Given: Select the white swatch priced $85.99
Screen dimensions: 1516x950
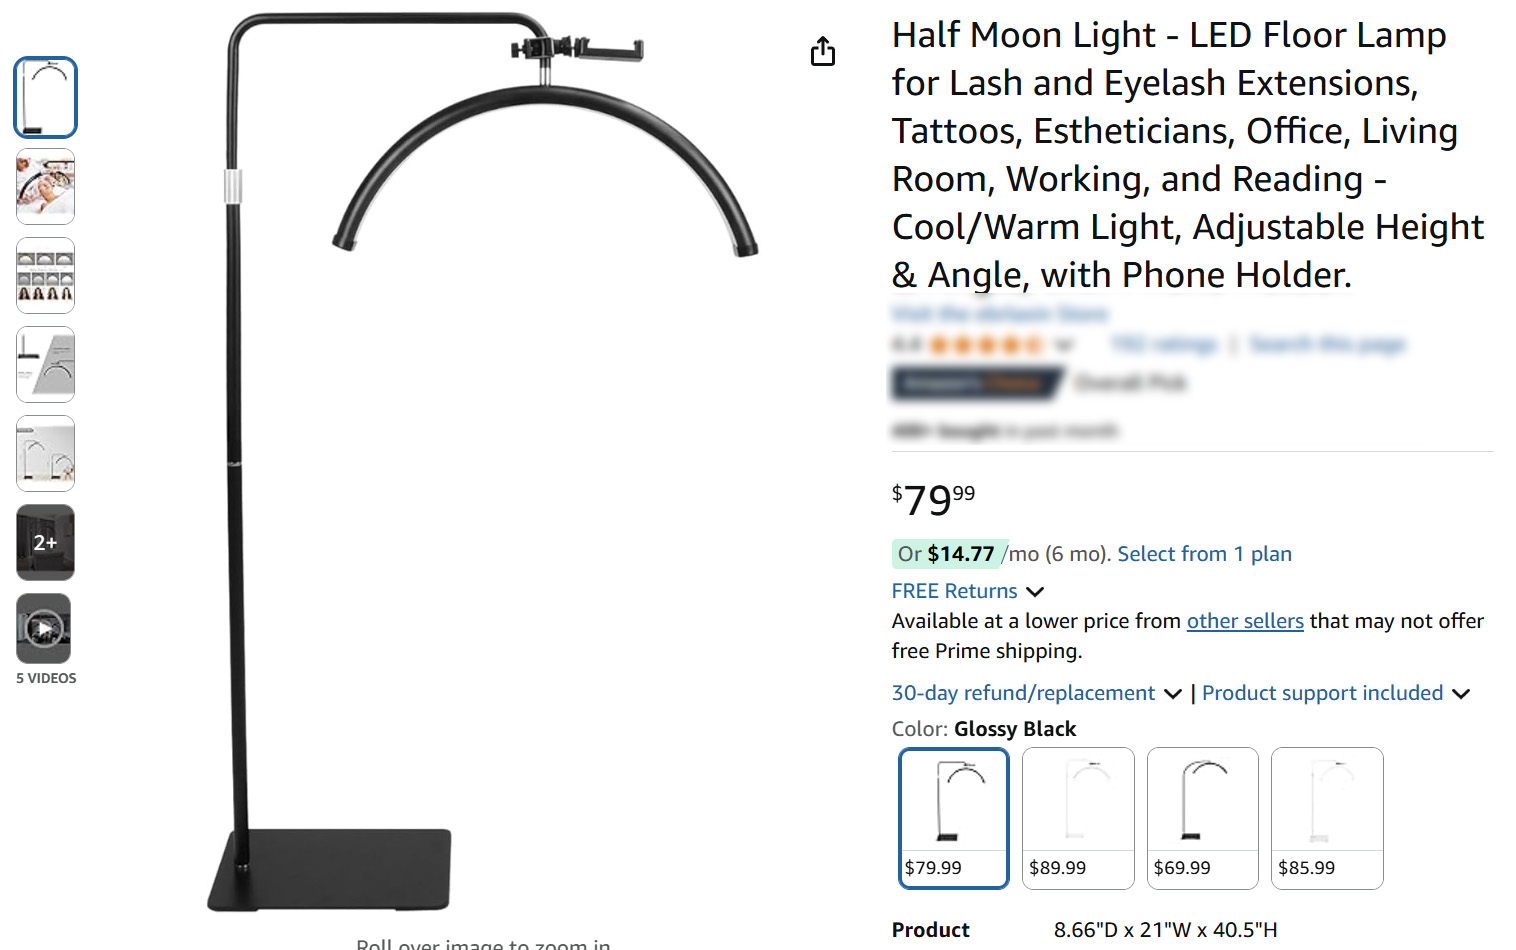Looking at the screenshot, I should 1327,818.
